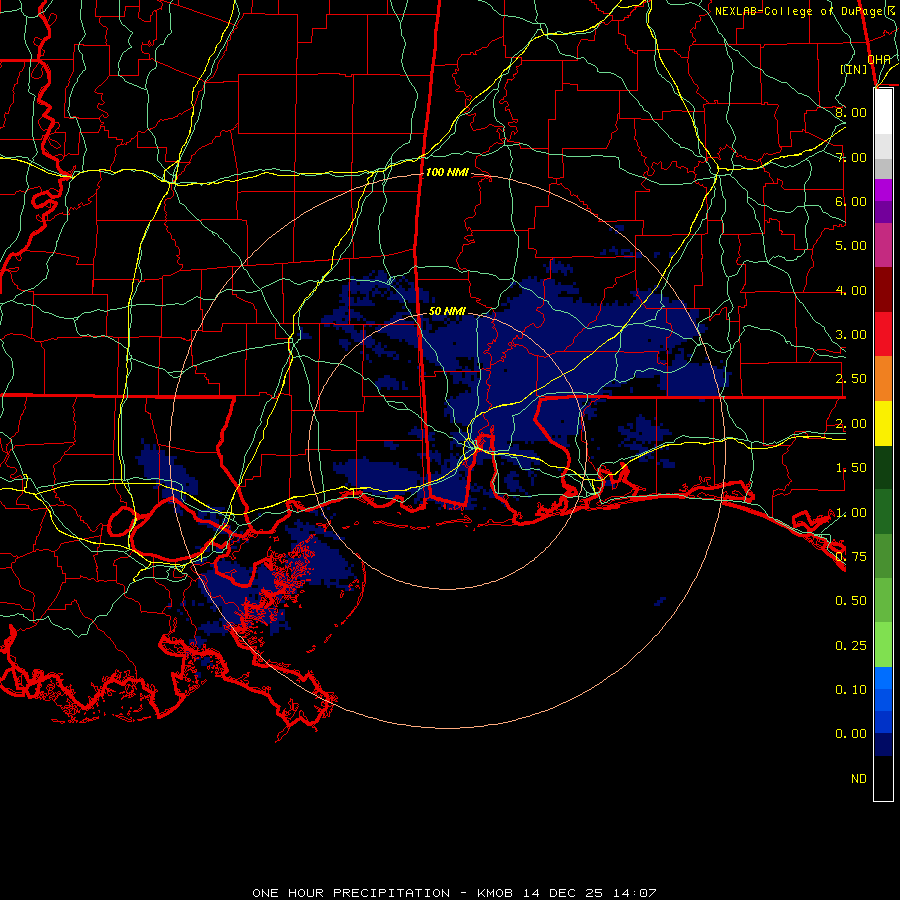The image size is (900, 900).
Task: Click the '7.00' legend value
Action: (x=851, y=157)
